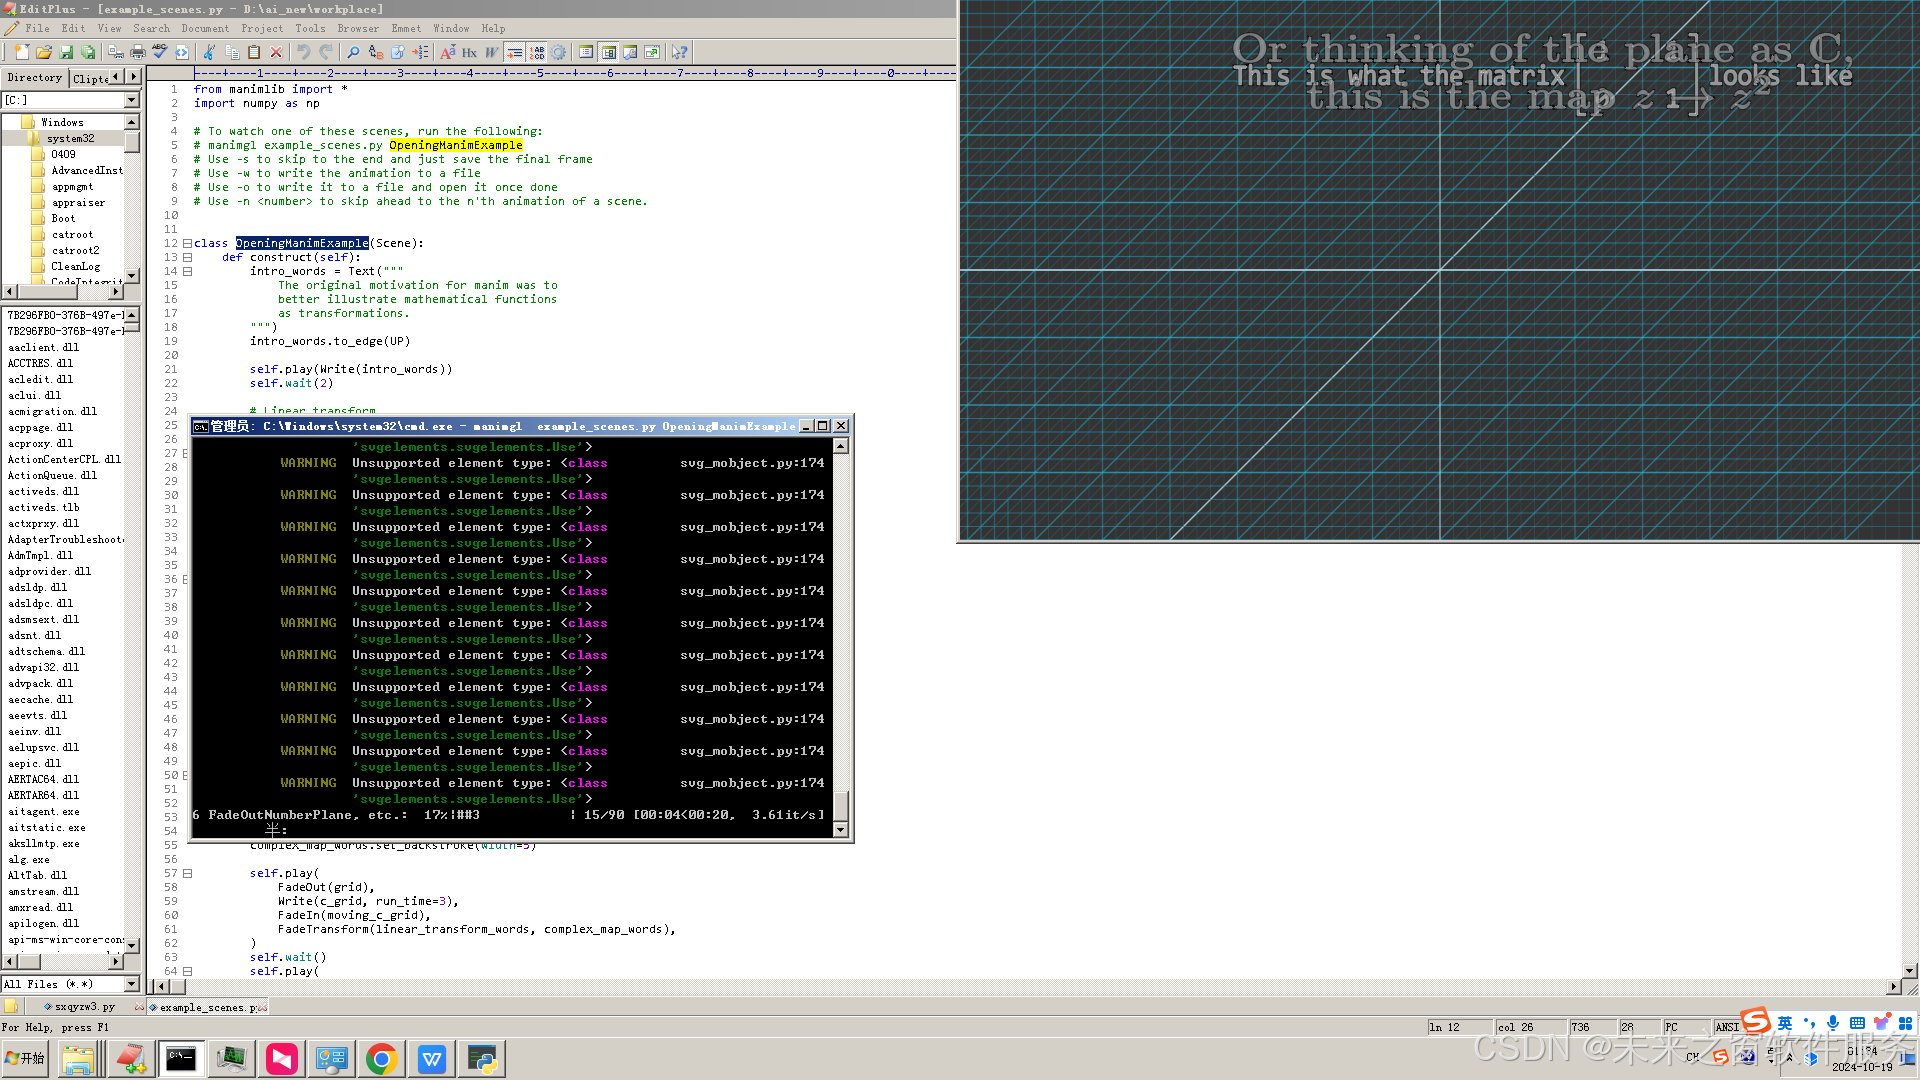Switch to sxqyzw3.py document tab
Viewport: 1920px width, 1080px height.
pyautogui.click(x=84, y=1007)
